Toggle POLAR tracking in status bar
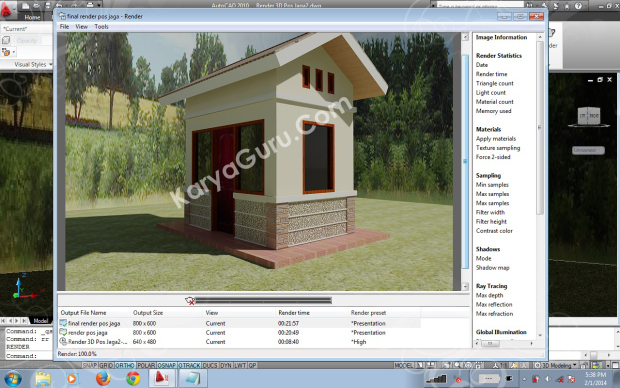 point(146,365)
